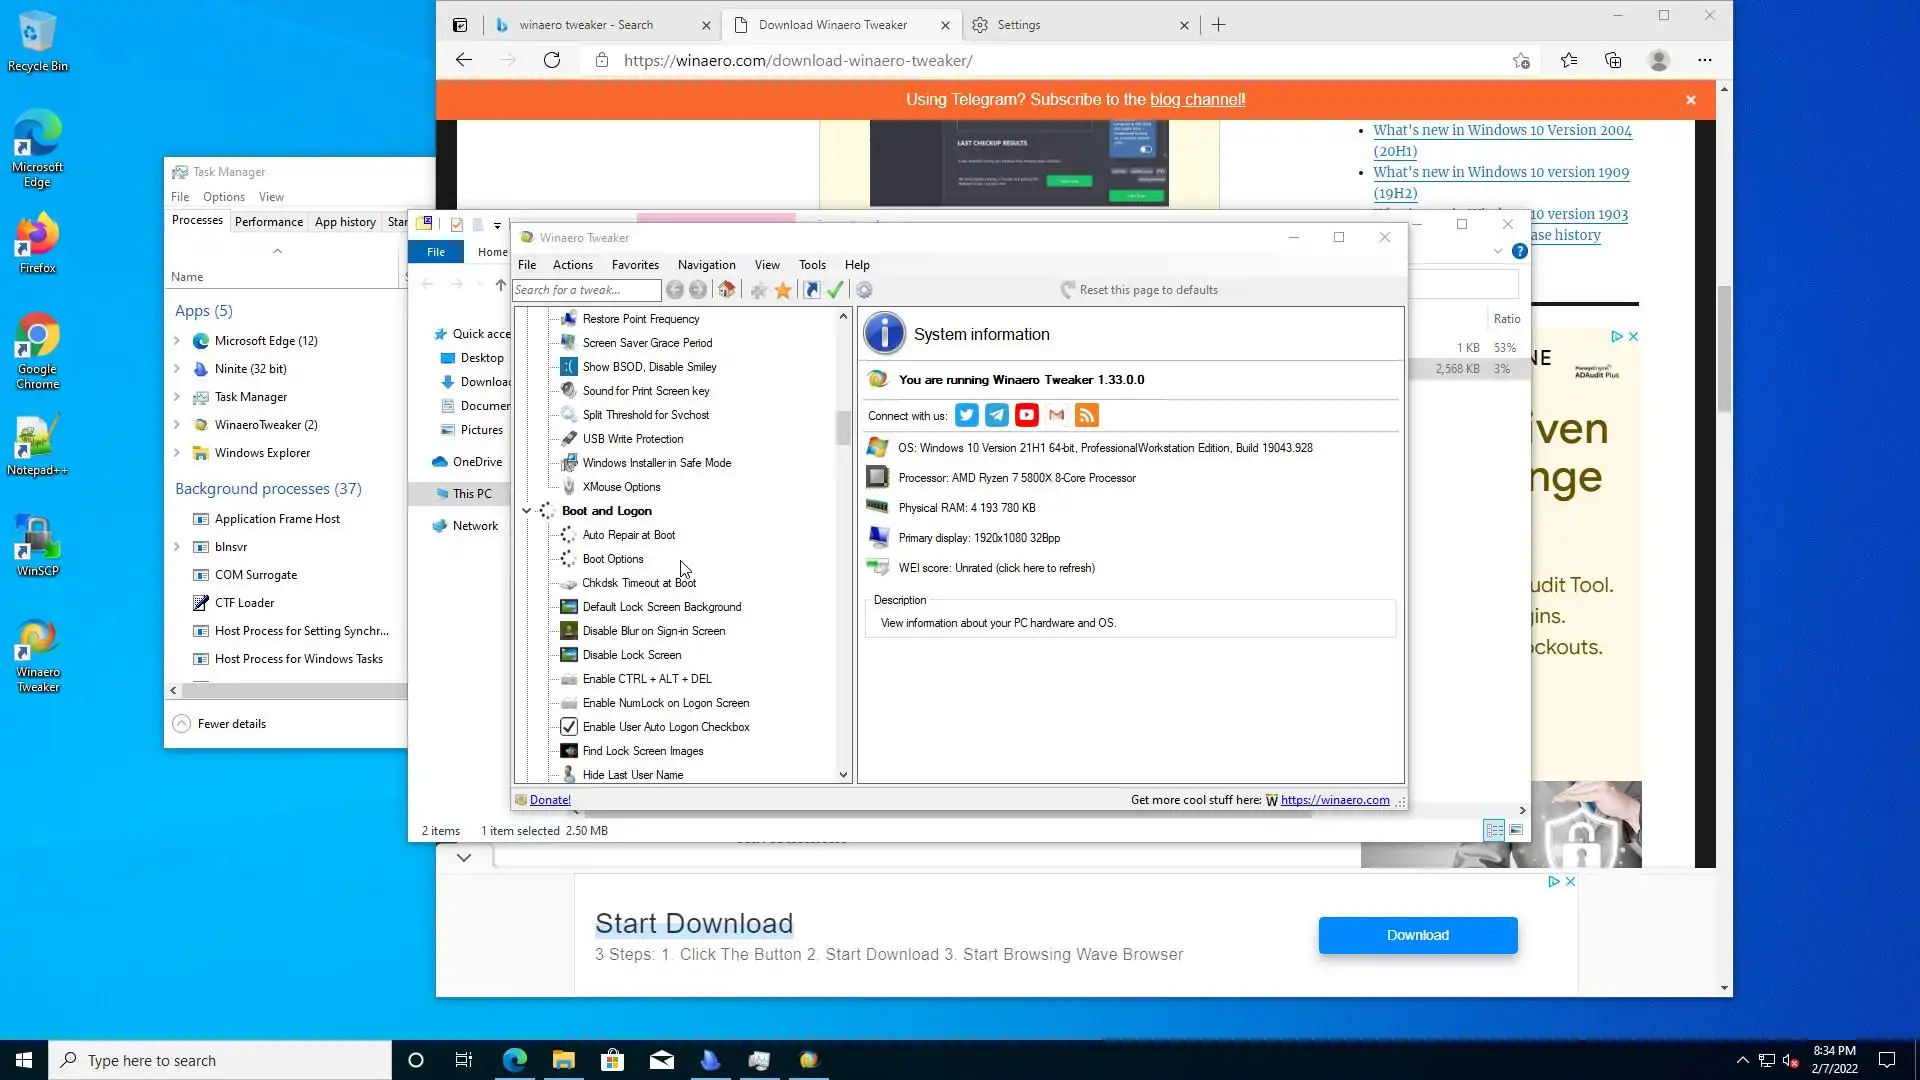Click Reset this page to defaults
Image resolution: width=1920 pixels, height=1080 pixels.
(x=1147, y=290)
